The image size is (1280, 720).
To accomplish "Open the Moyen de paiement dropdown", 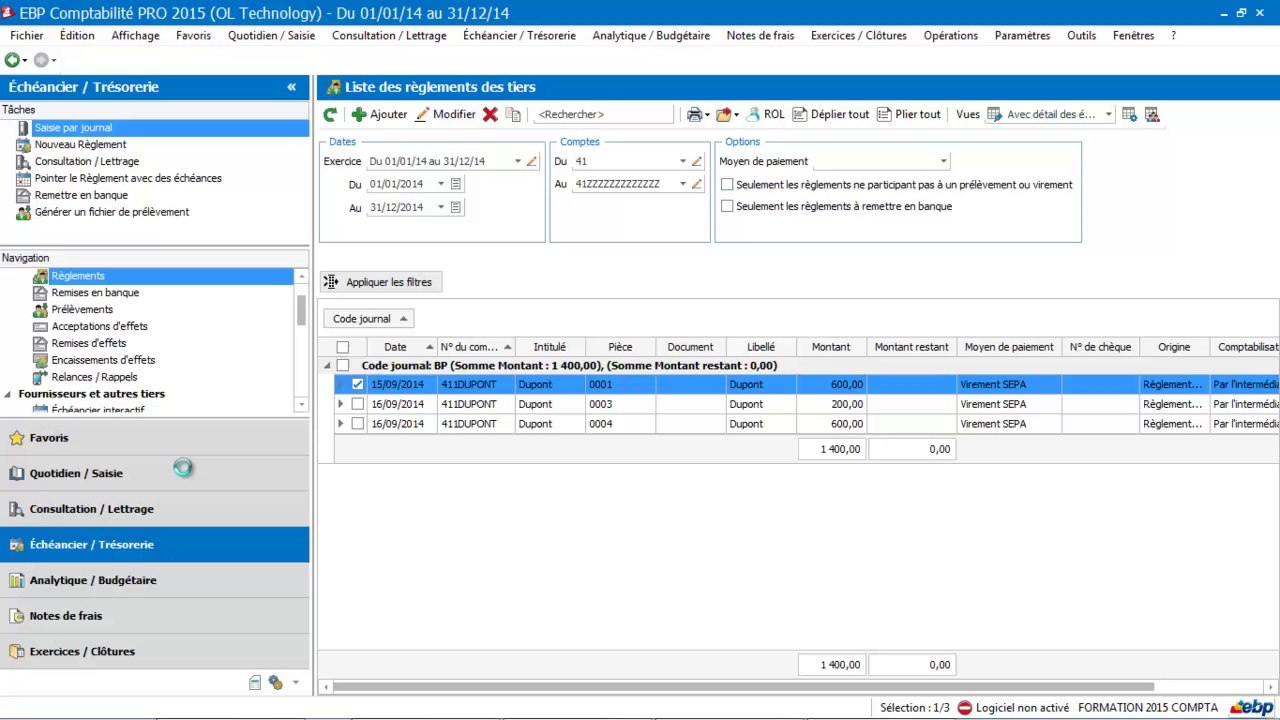I will pos(942,161).
